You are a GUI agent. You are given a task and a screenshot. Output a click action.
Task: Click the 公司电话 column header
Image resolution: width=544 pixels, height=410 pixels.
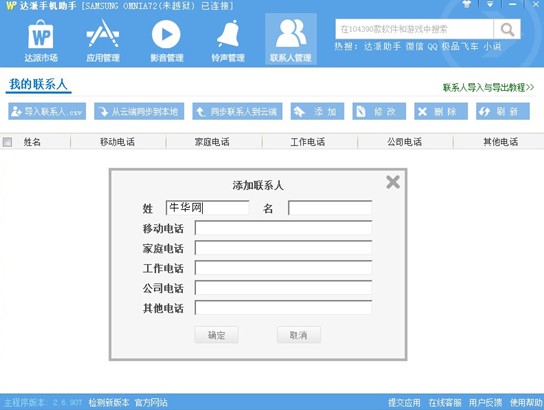coord(405,142)
